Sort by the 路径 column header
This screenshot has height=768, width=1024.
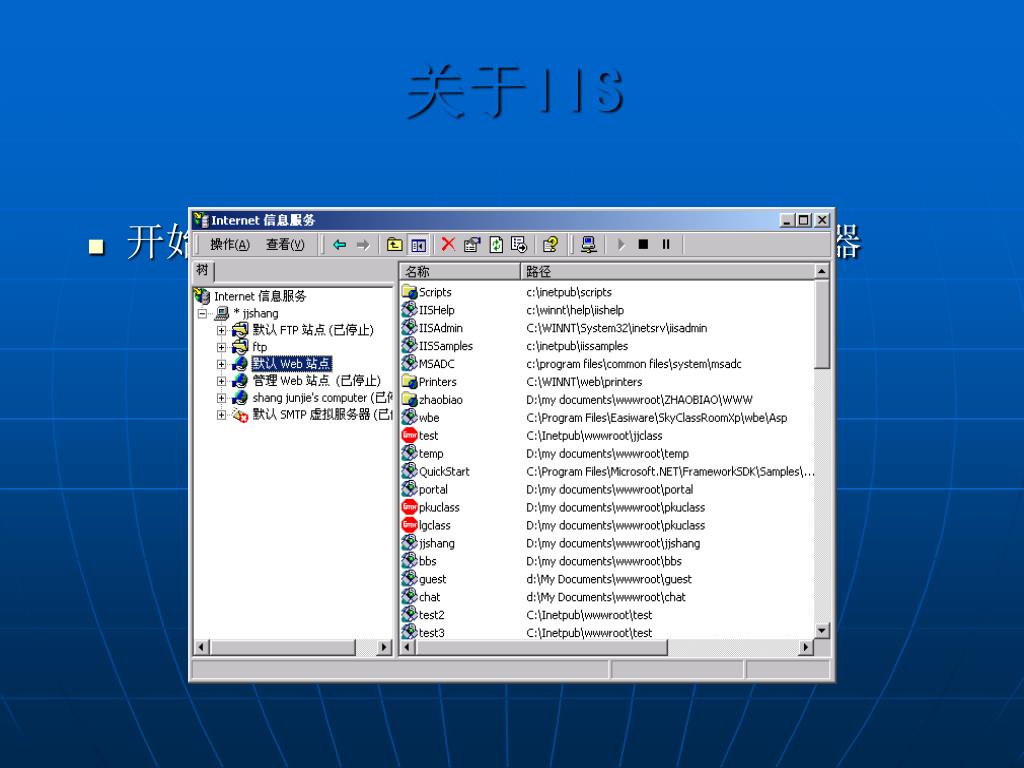pos(667,271)
